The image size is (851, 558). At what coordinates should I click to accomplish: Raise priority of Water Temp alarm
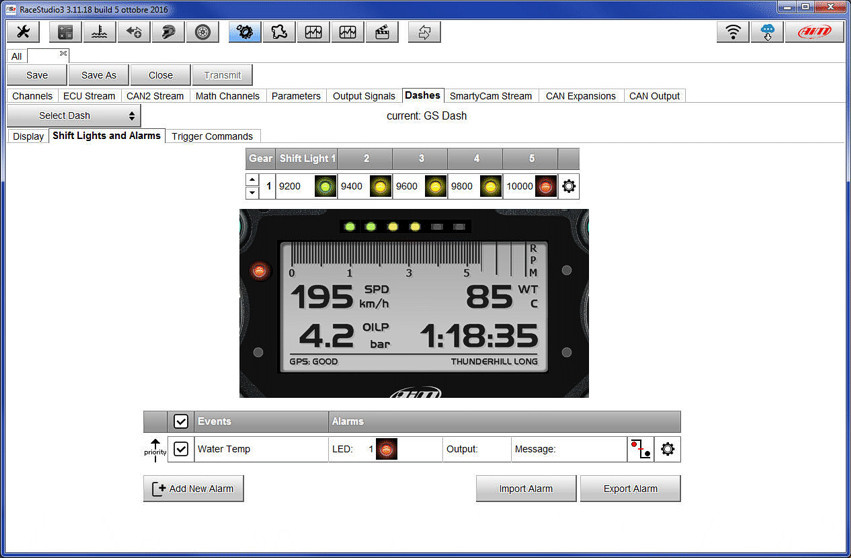[x=155, y=450]
